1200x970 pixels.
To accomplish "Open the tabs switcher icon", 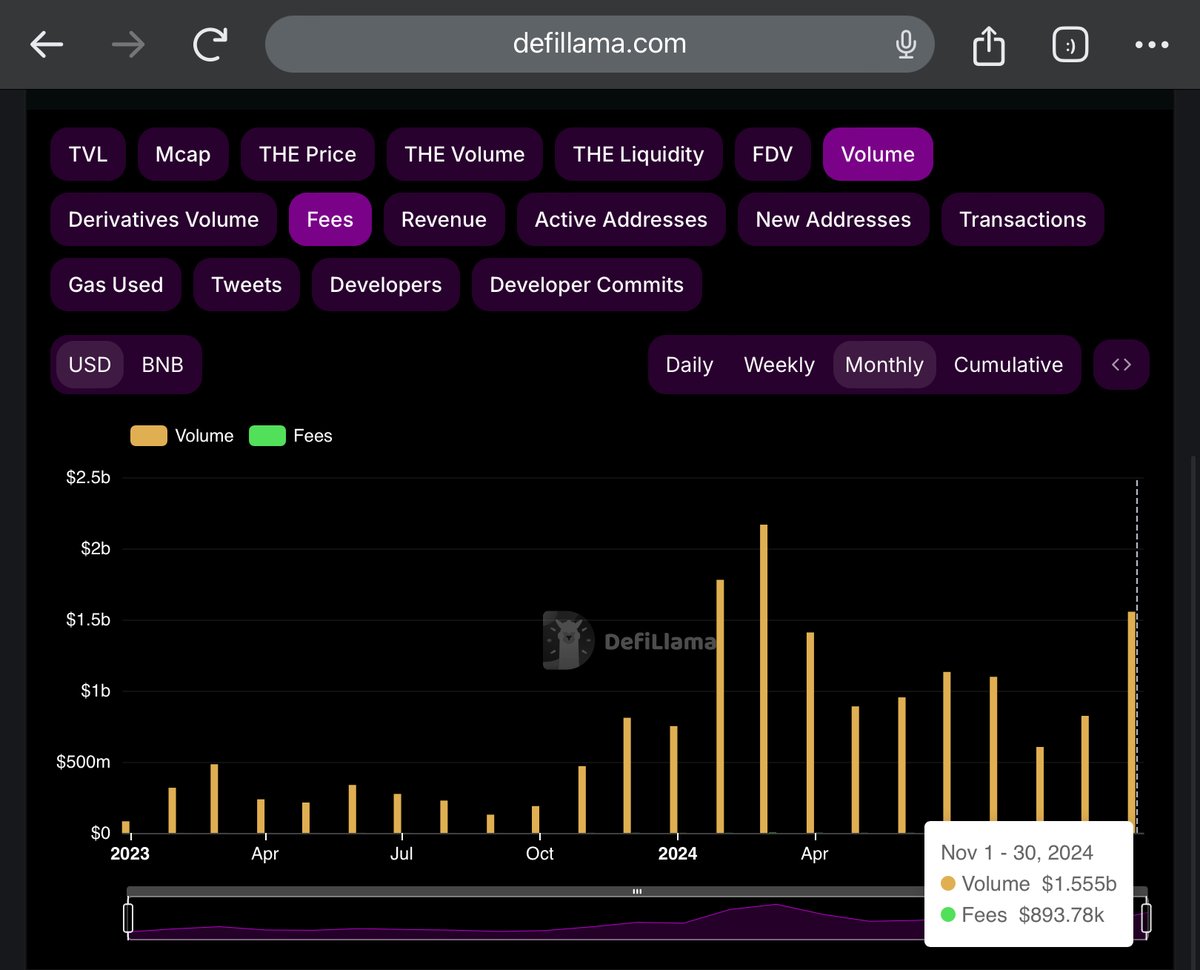I will point(1070,45).
